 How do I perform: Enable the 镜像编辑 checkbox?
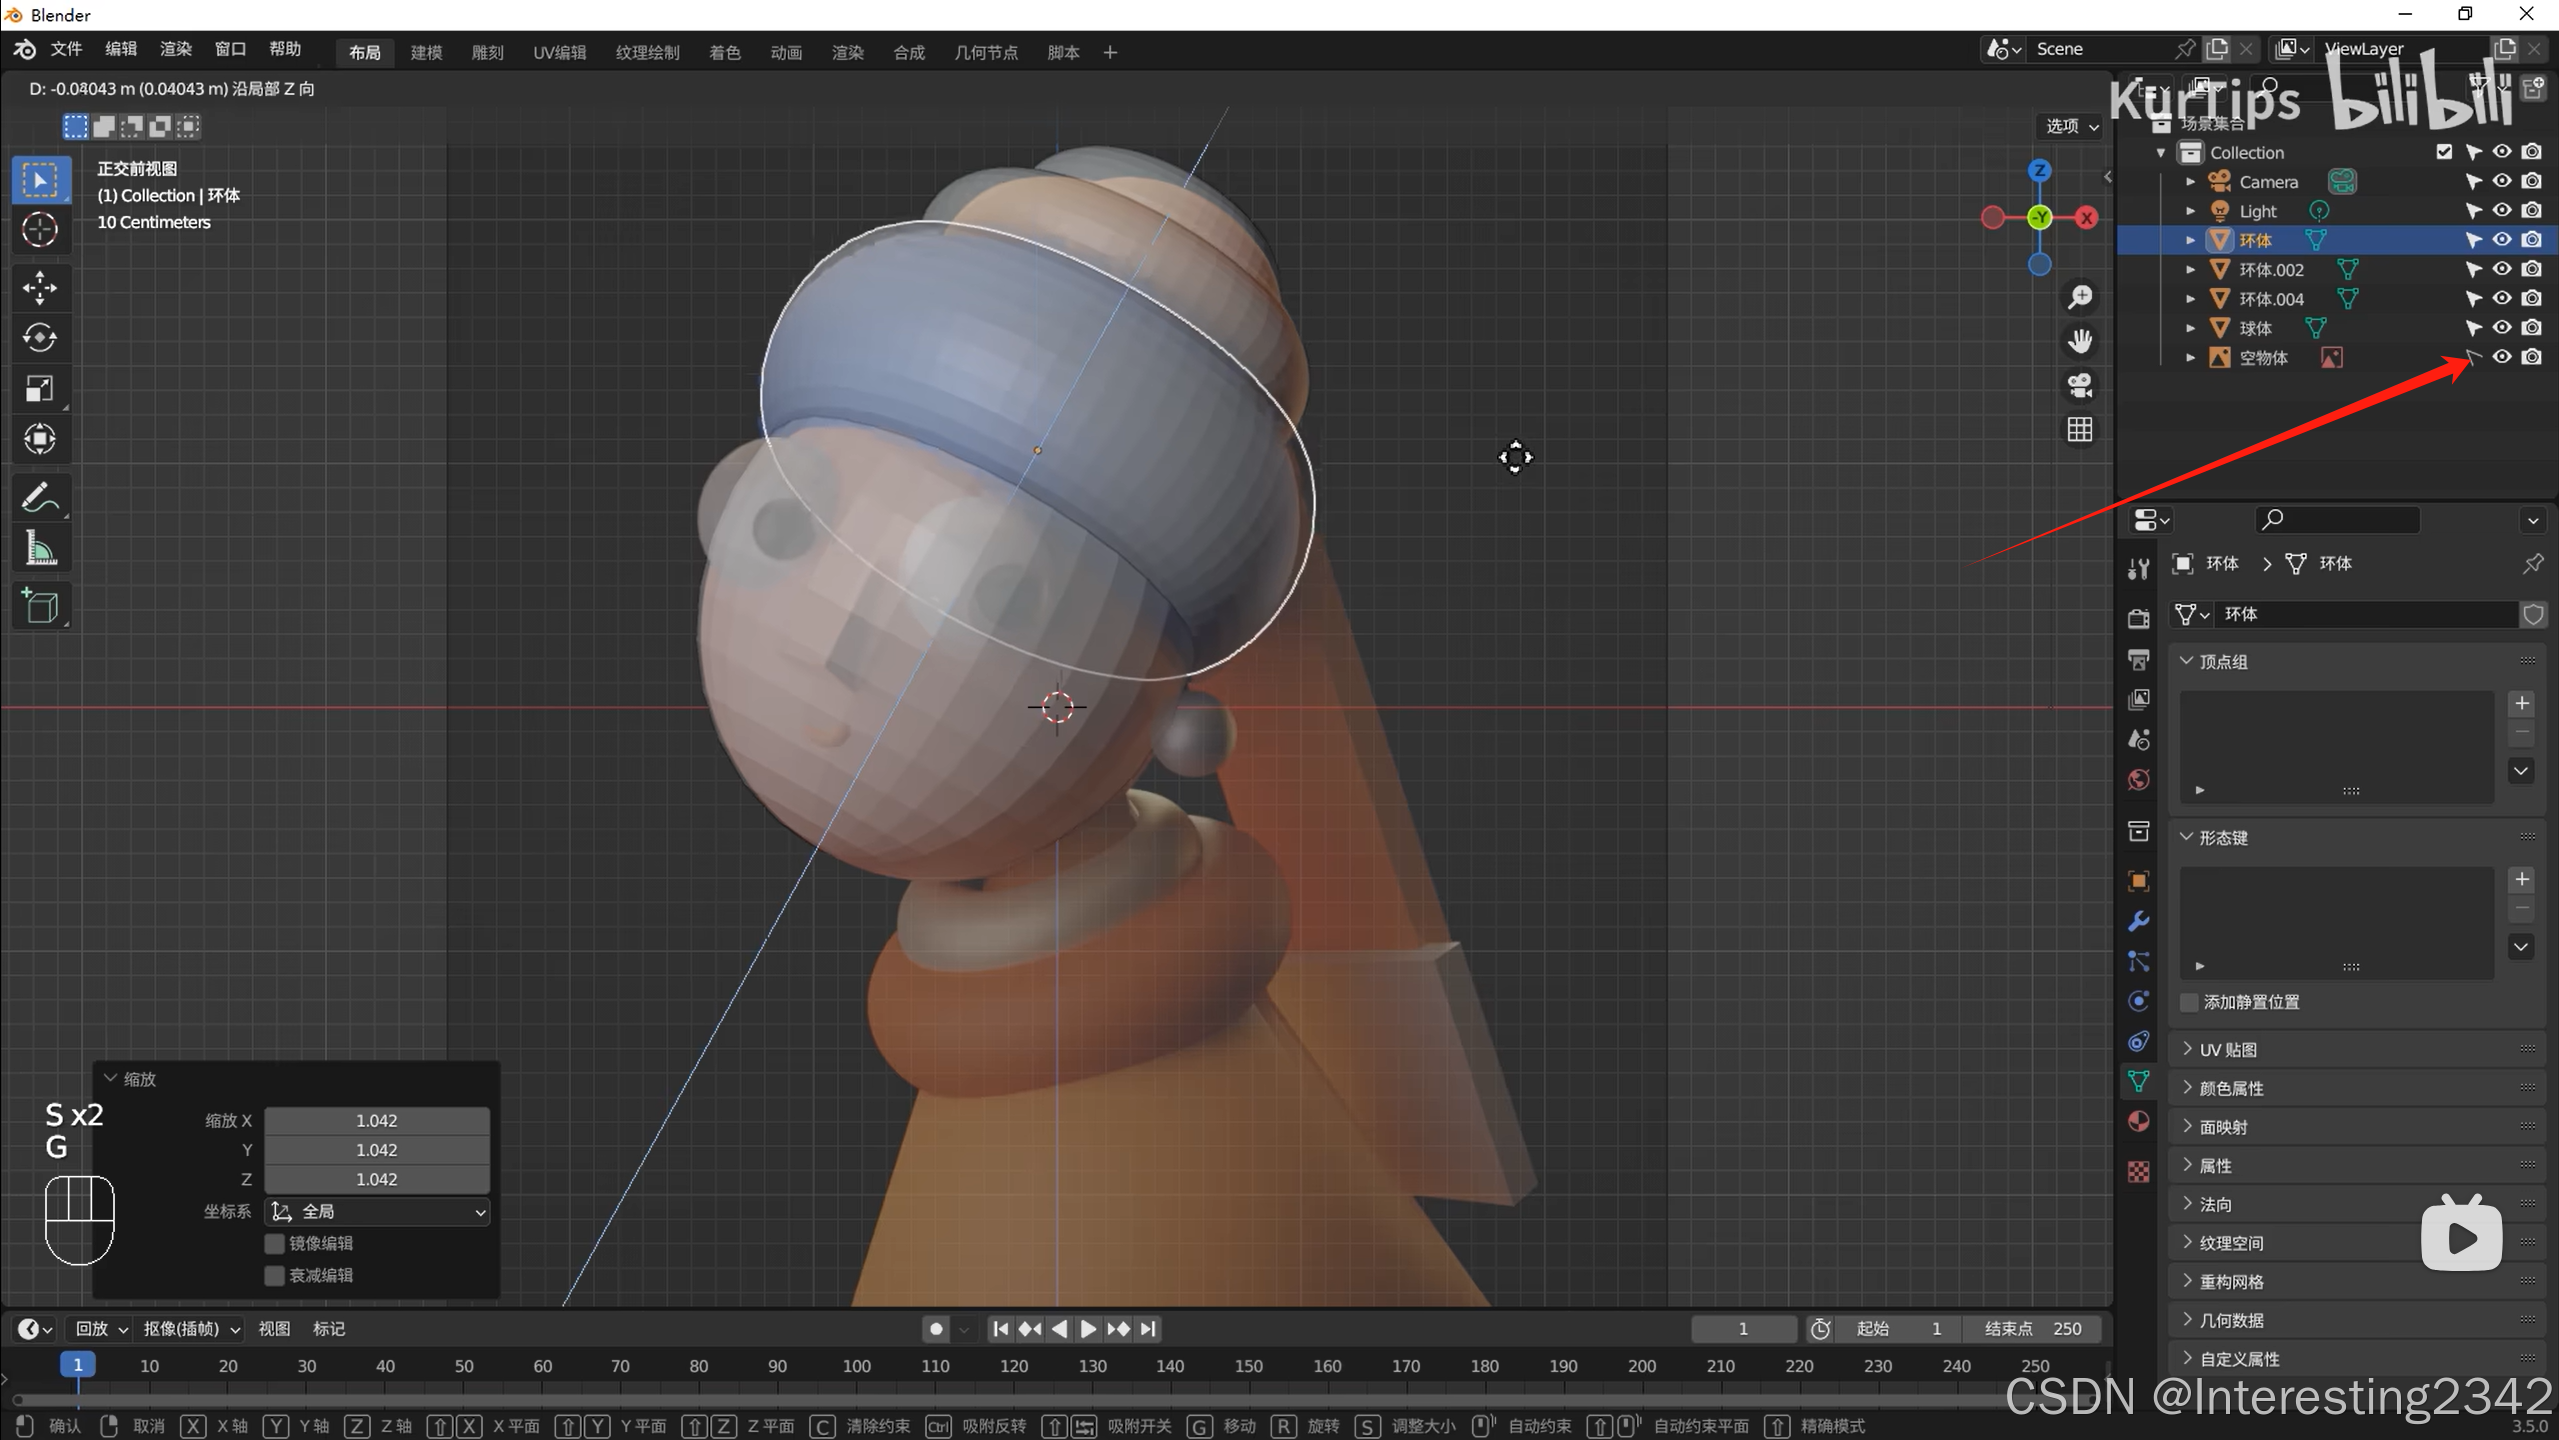pyautogui.click(x=274, y=1243)
